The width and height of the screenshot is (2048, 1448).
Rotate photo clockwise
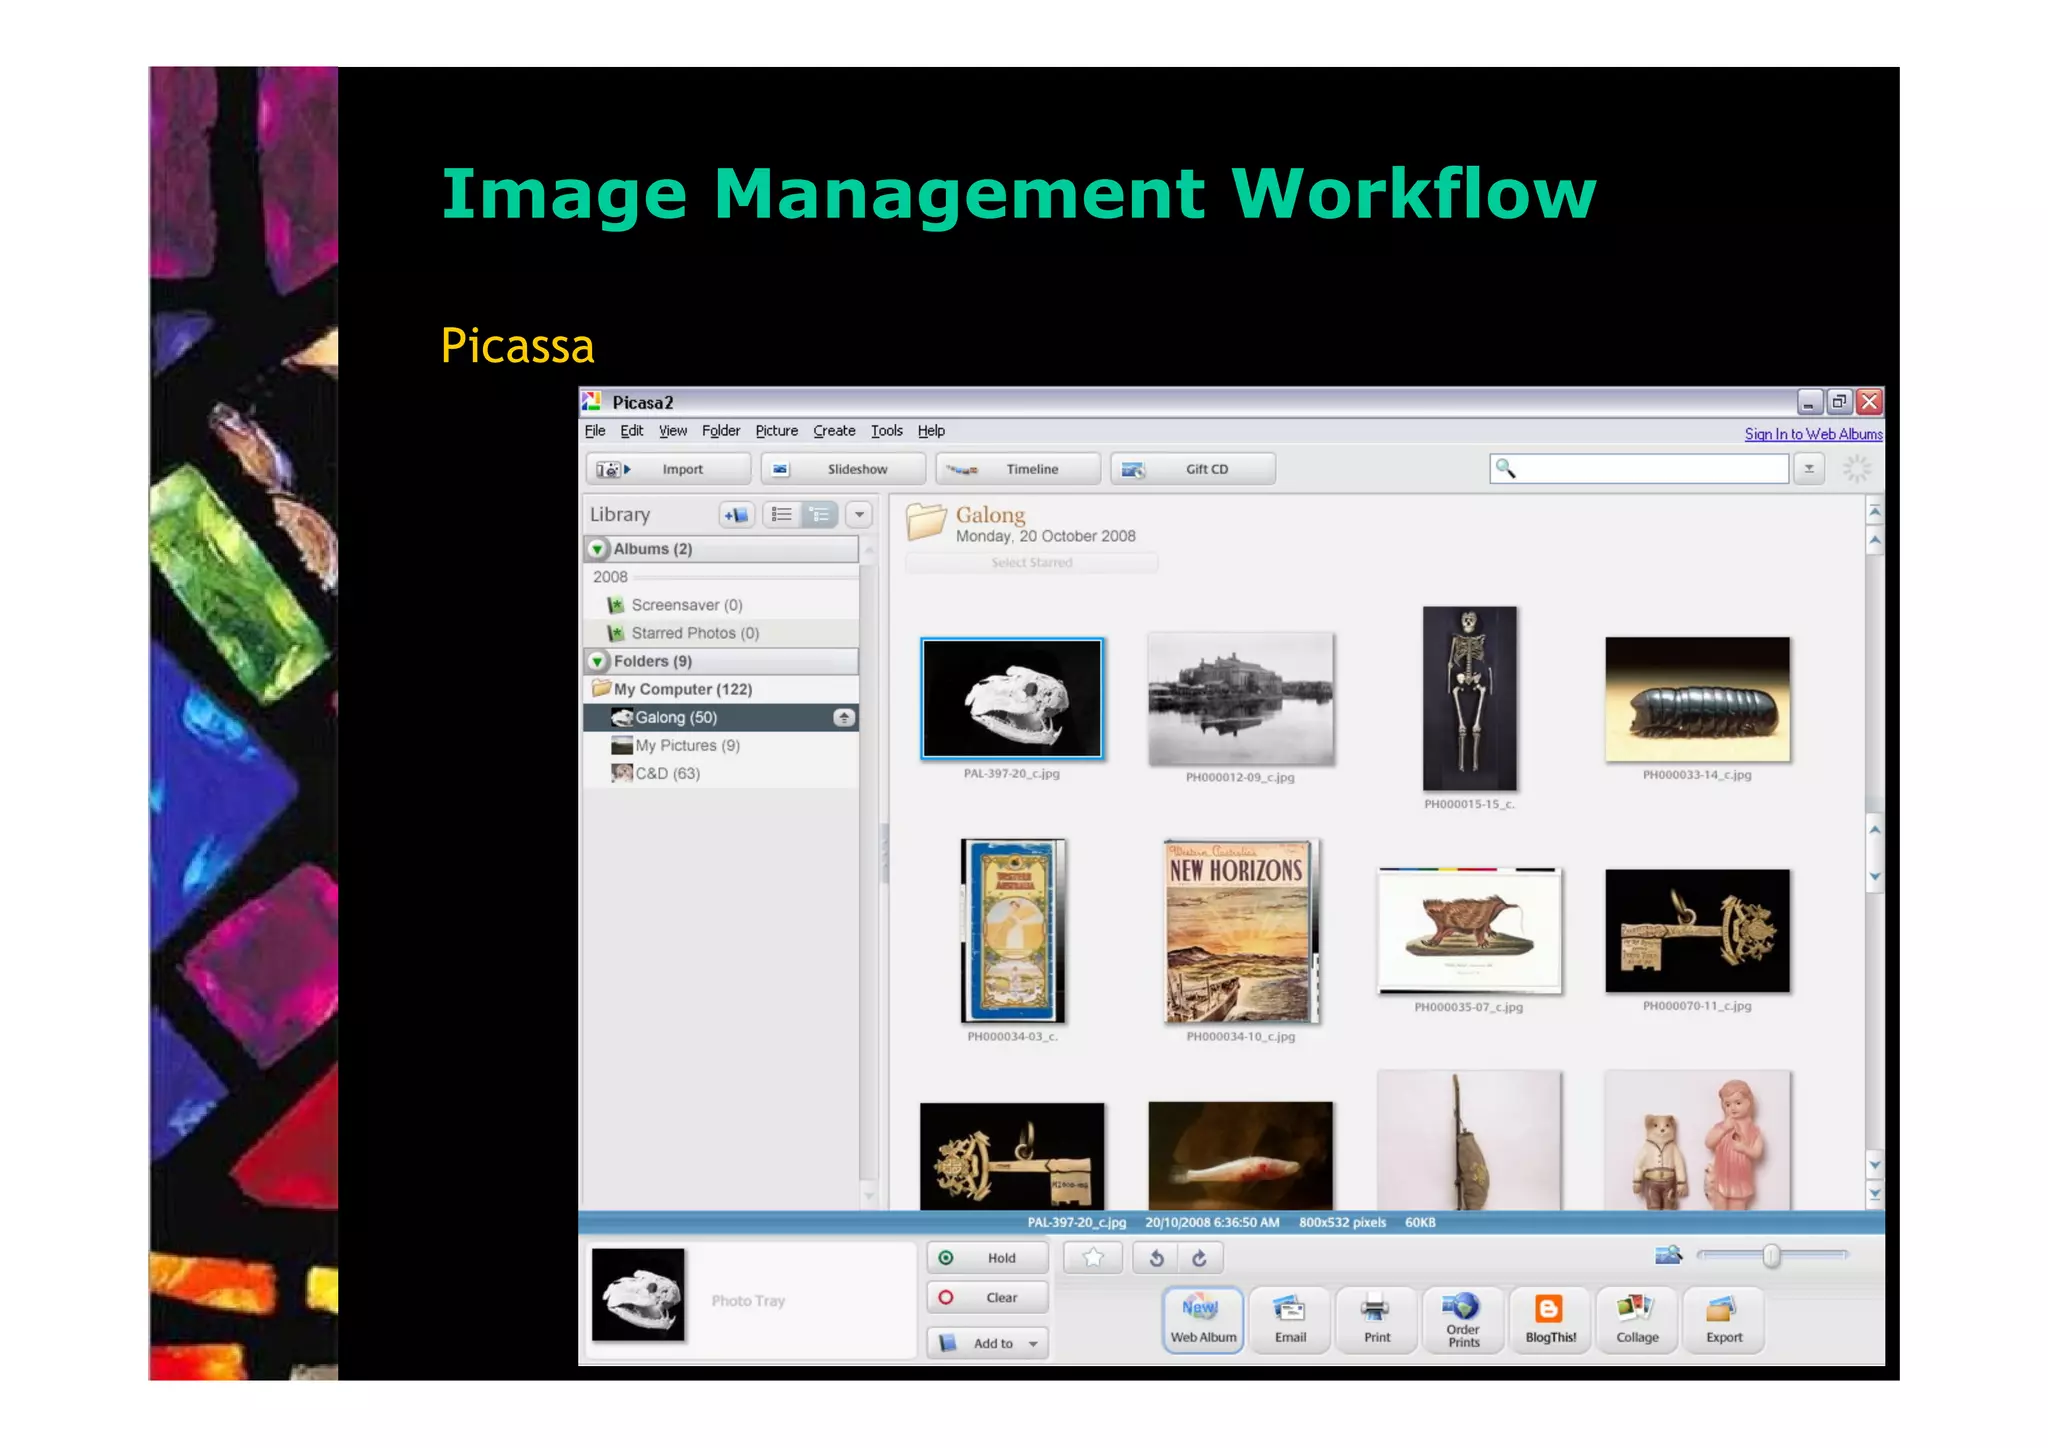click(x=1200, y=1258)
